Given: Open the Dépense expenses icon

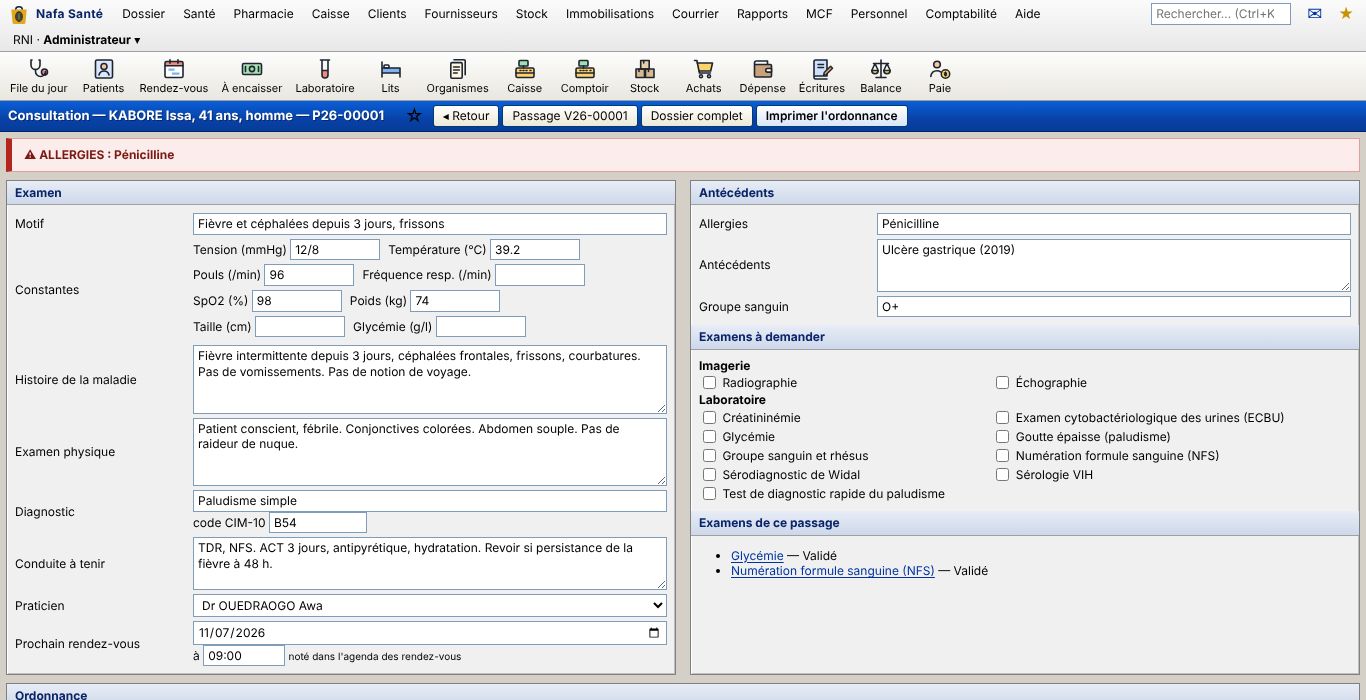Looking at the screenshot, I should coord(763,76).
